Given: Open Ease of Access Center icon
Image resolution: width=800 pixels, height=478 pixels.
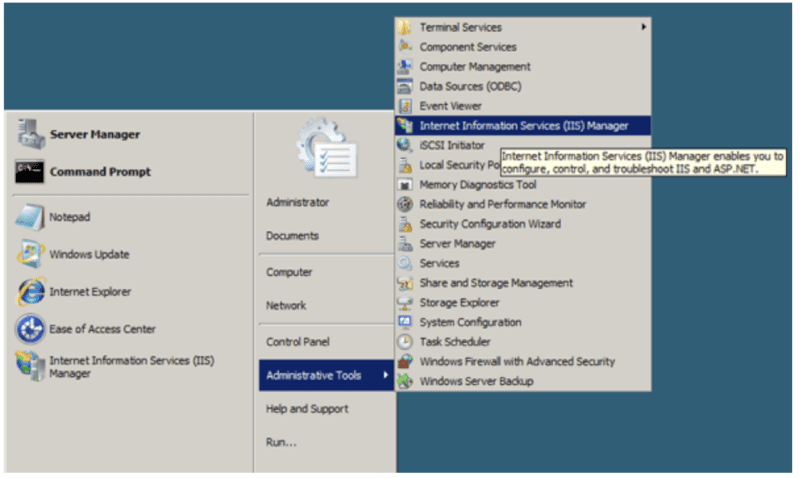Looking at the screenshot, I should pyautogui.click(x=31, y=329).
